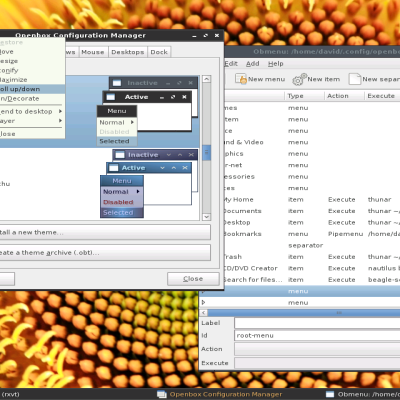Expand the Layer submenu arrow

pyautogui.click(x=60, y=121)
